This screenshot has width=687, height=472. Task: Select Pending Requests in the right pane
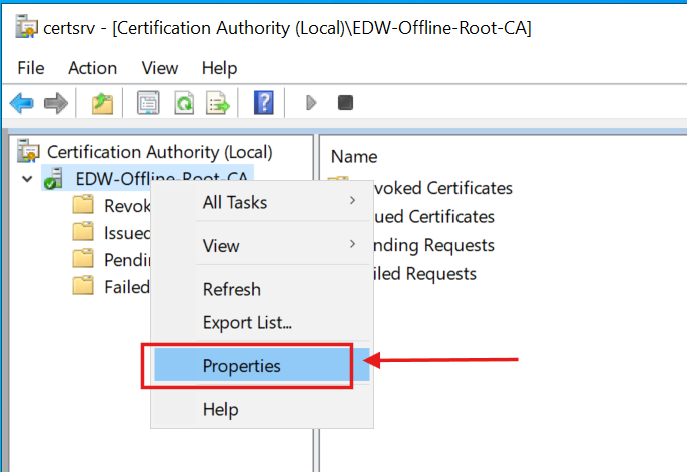pos(434,245)
